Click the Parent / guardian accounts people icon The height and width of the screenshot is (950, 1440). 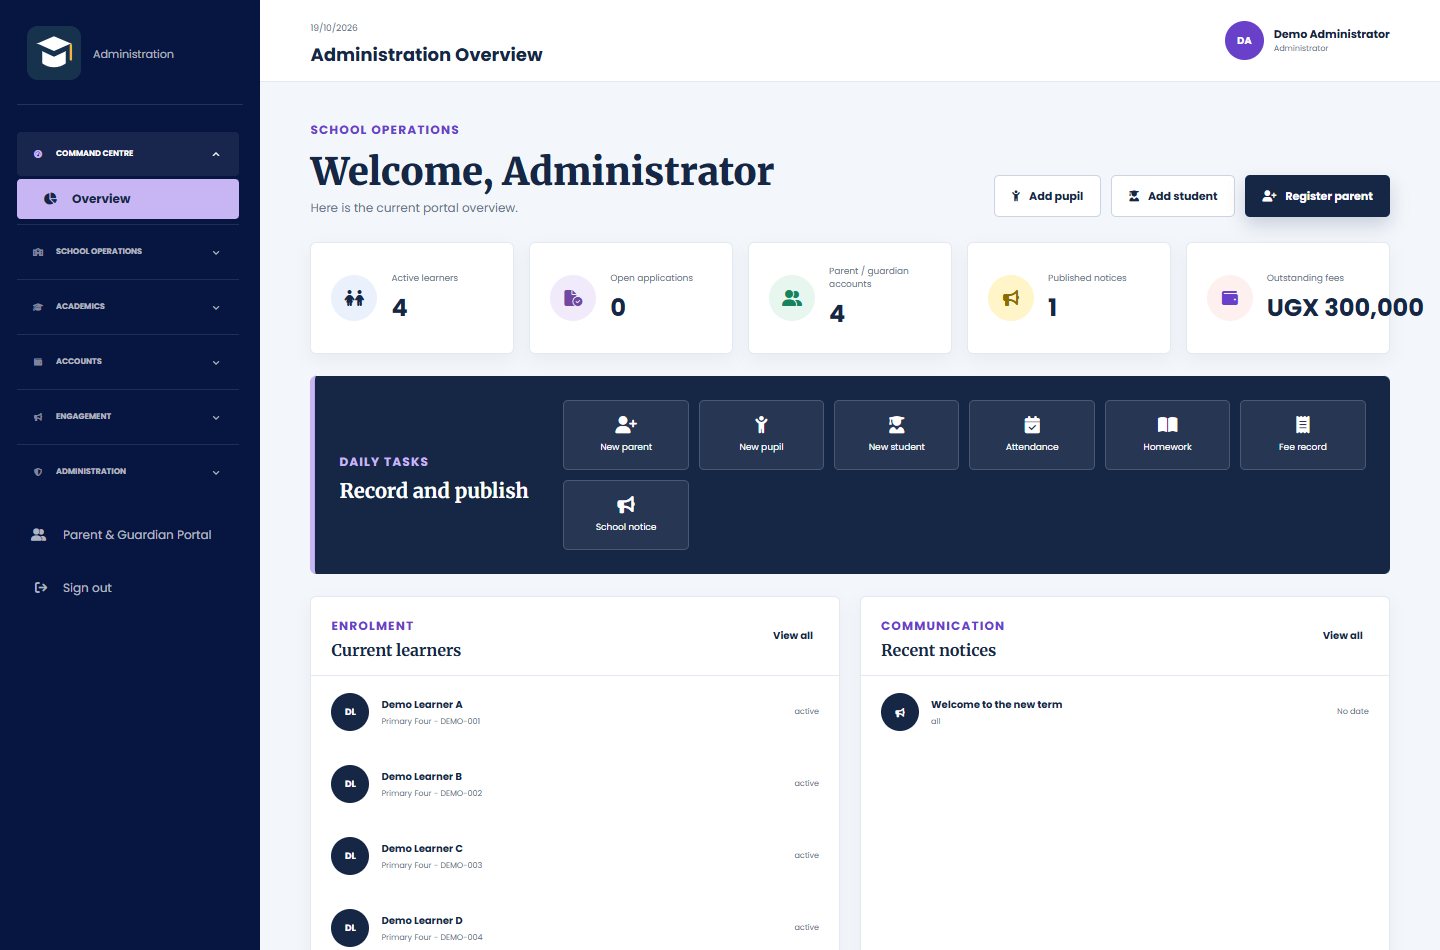click(792, 298)
